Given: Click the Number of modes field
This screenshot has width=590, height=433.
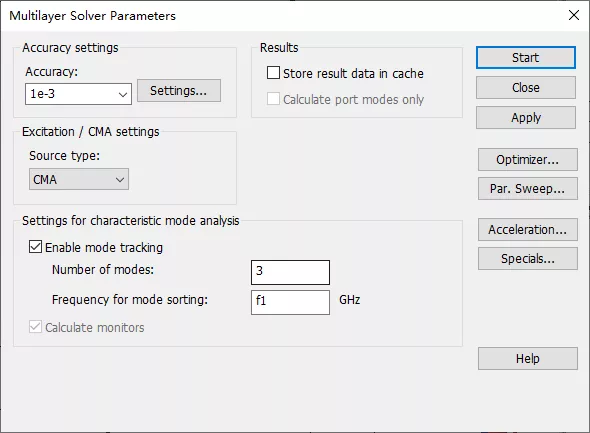Looking at the screenshot, I should tap(290, 272).
